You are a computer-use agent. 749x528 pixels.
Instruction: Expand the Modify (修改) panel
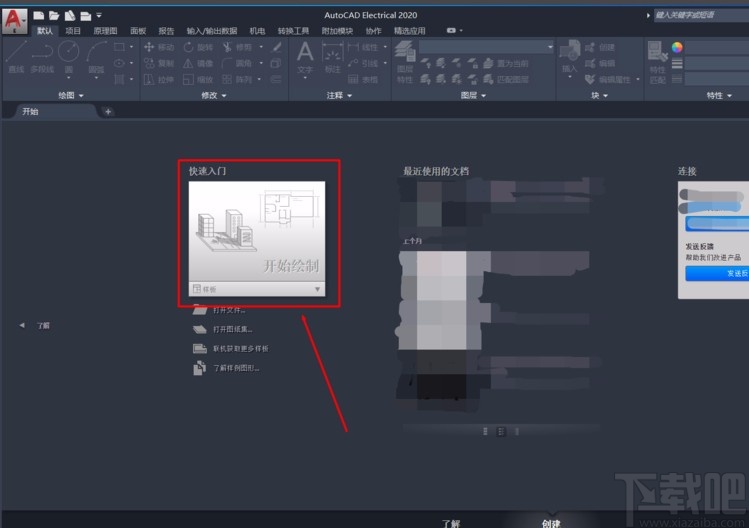pos(214,96)
